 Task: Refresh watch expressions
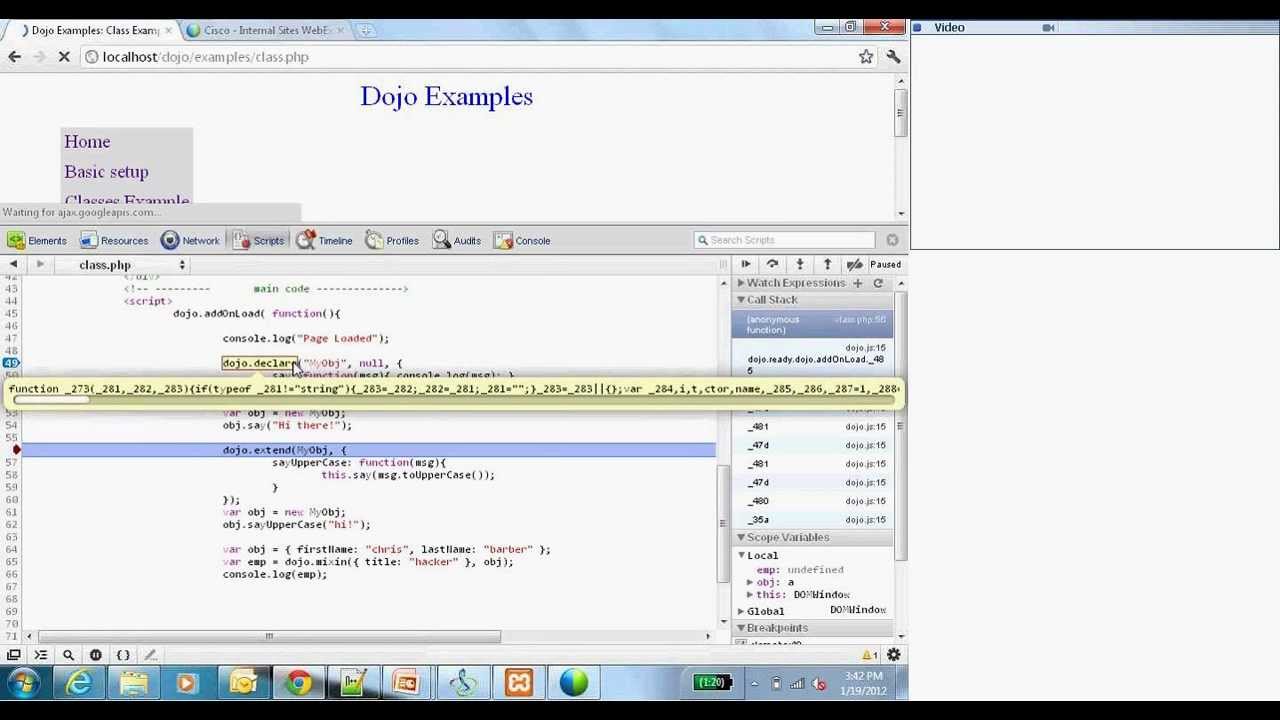(x=878, y=283)
